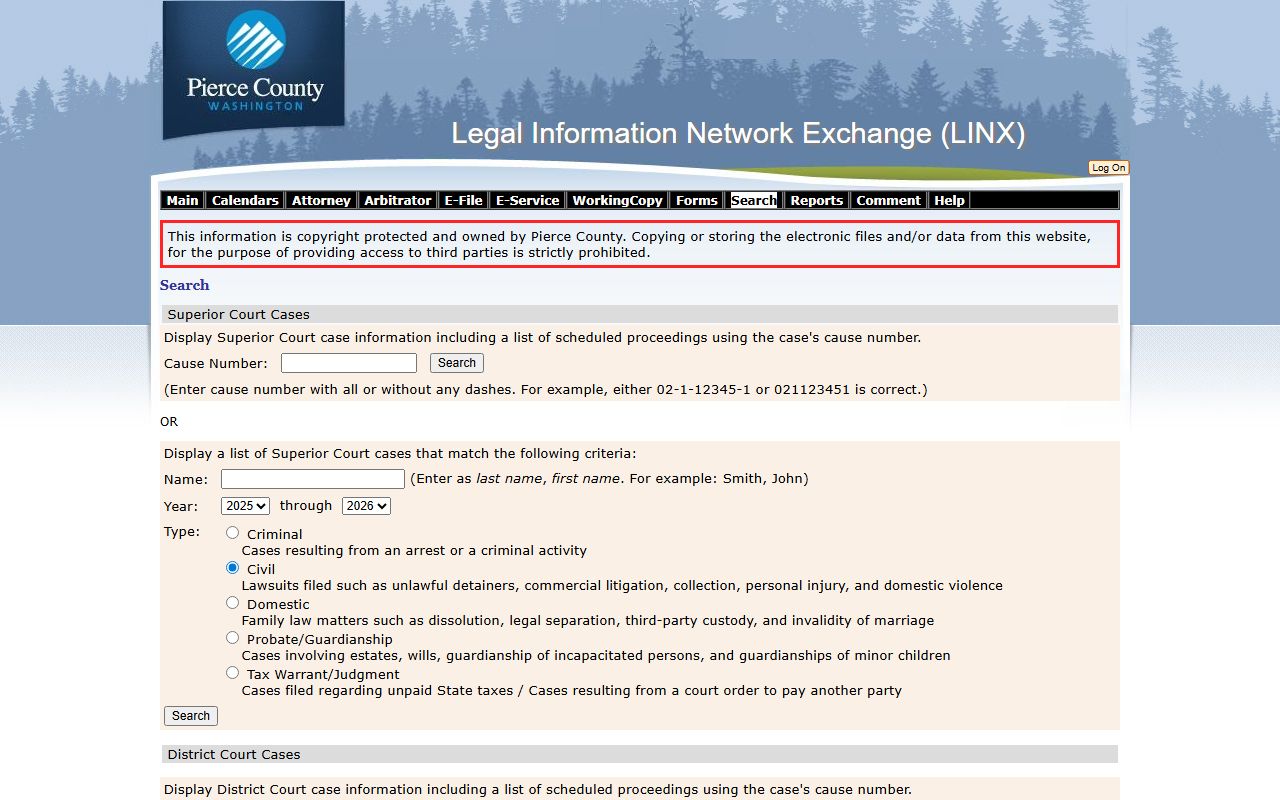Open the Forms menu item
1280x800 pixels.
click(x=696, y=200)
